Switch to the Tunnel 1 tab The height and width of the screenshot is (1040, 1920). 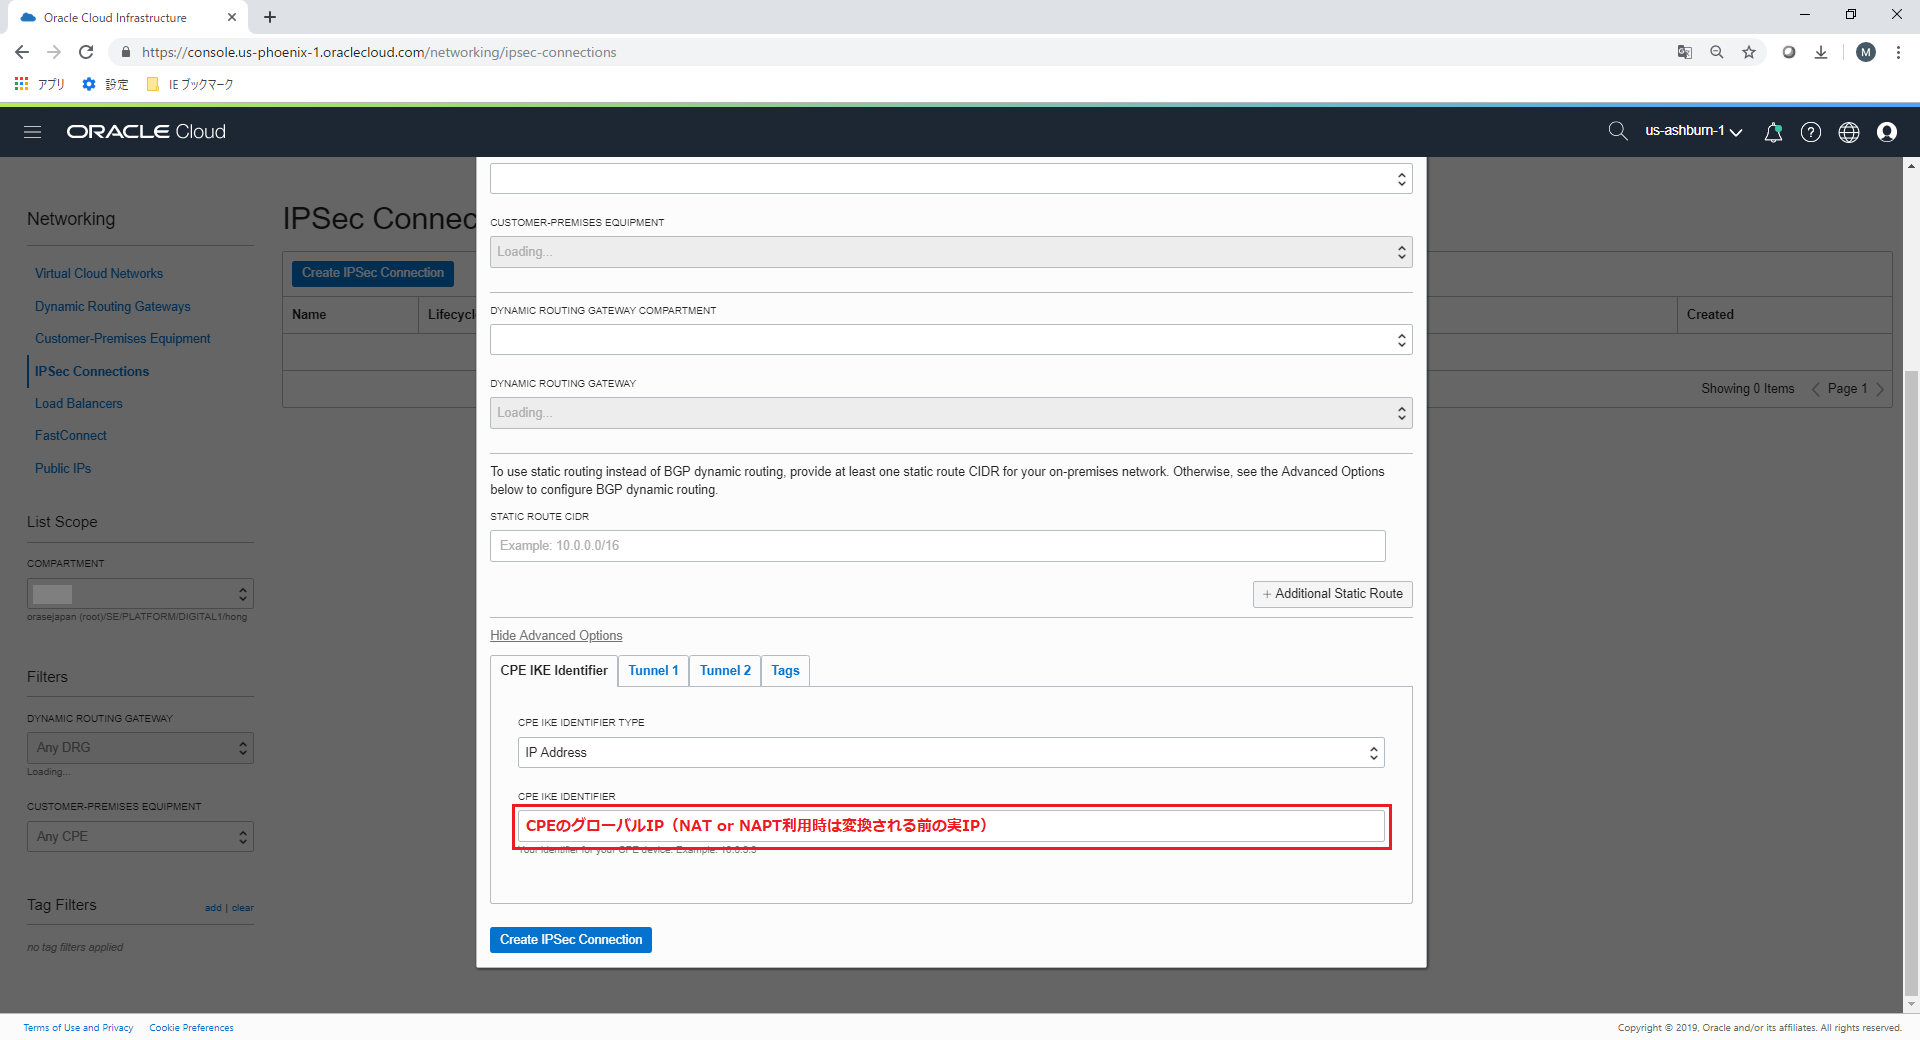point(653,671)
